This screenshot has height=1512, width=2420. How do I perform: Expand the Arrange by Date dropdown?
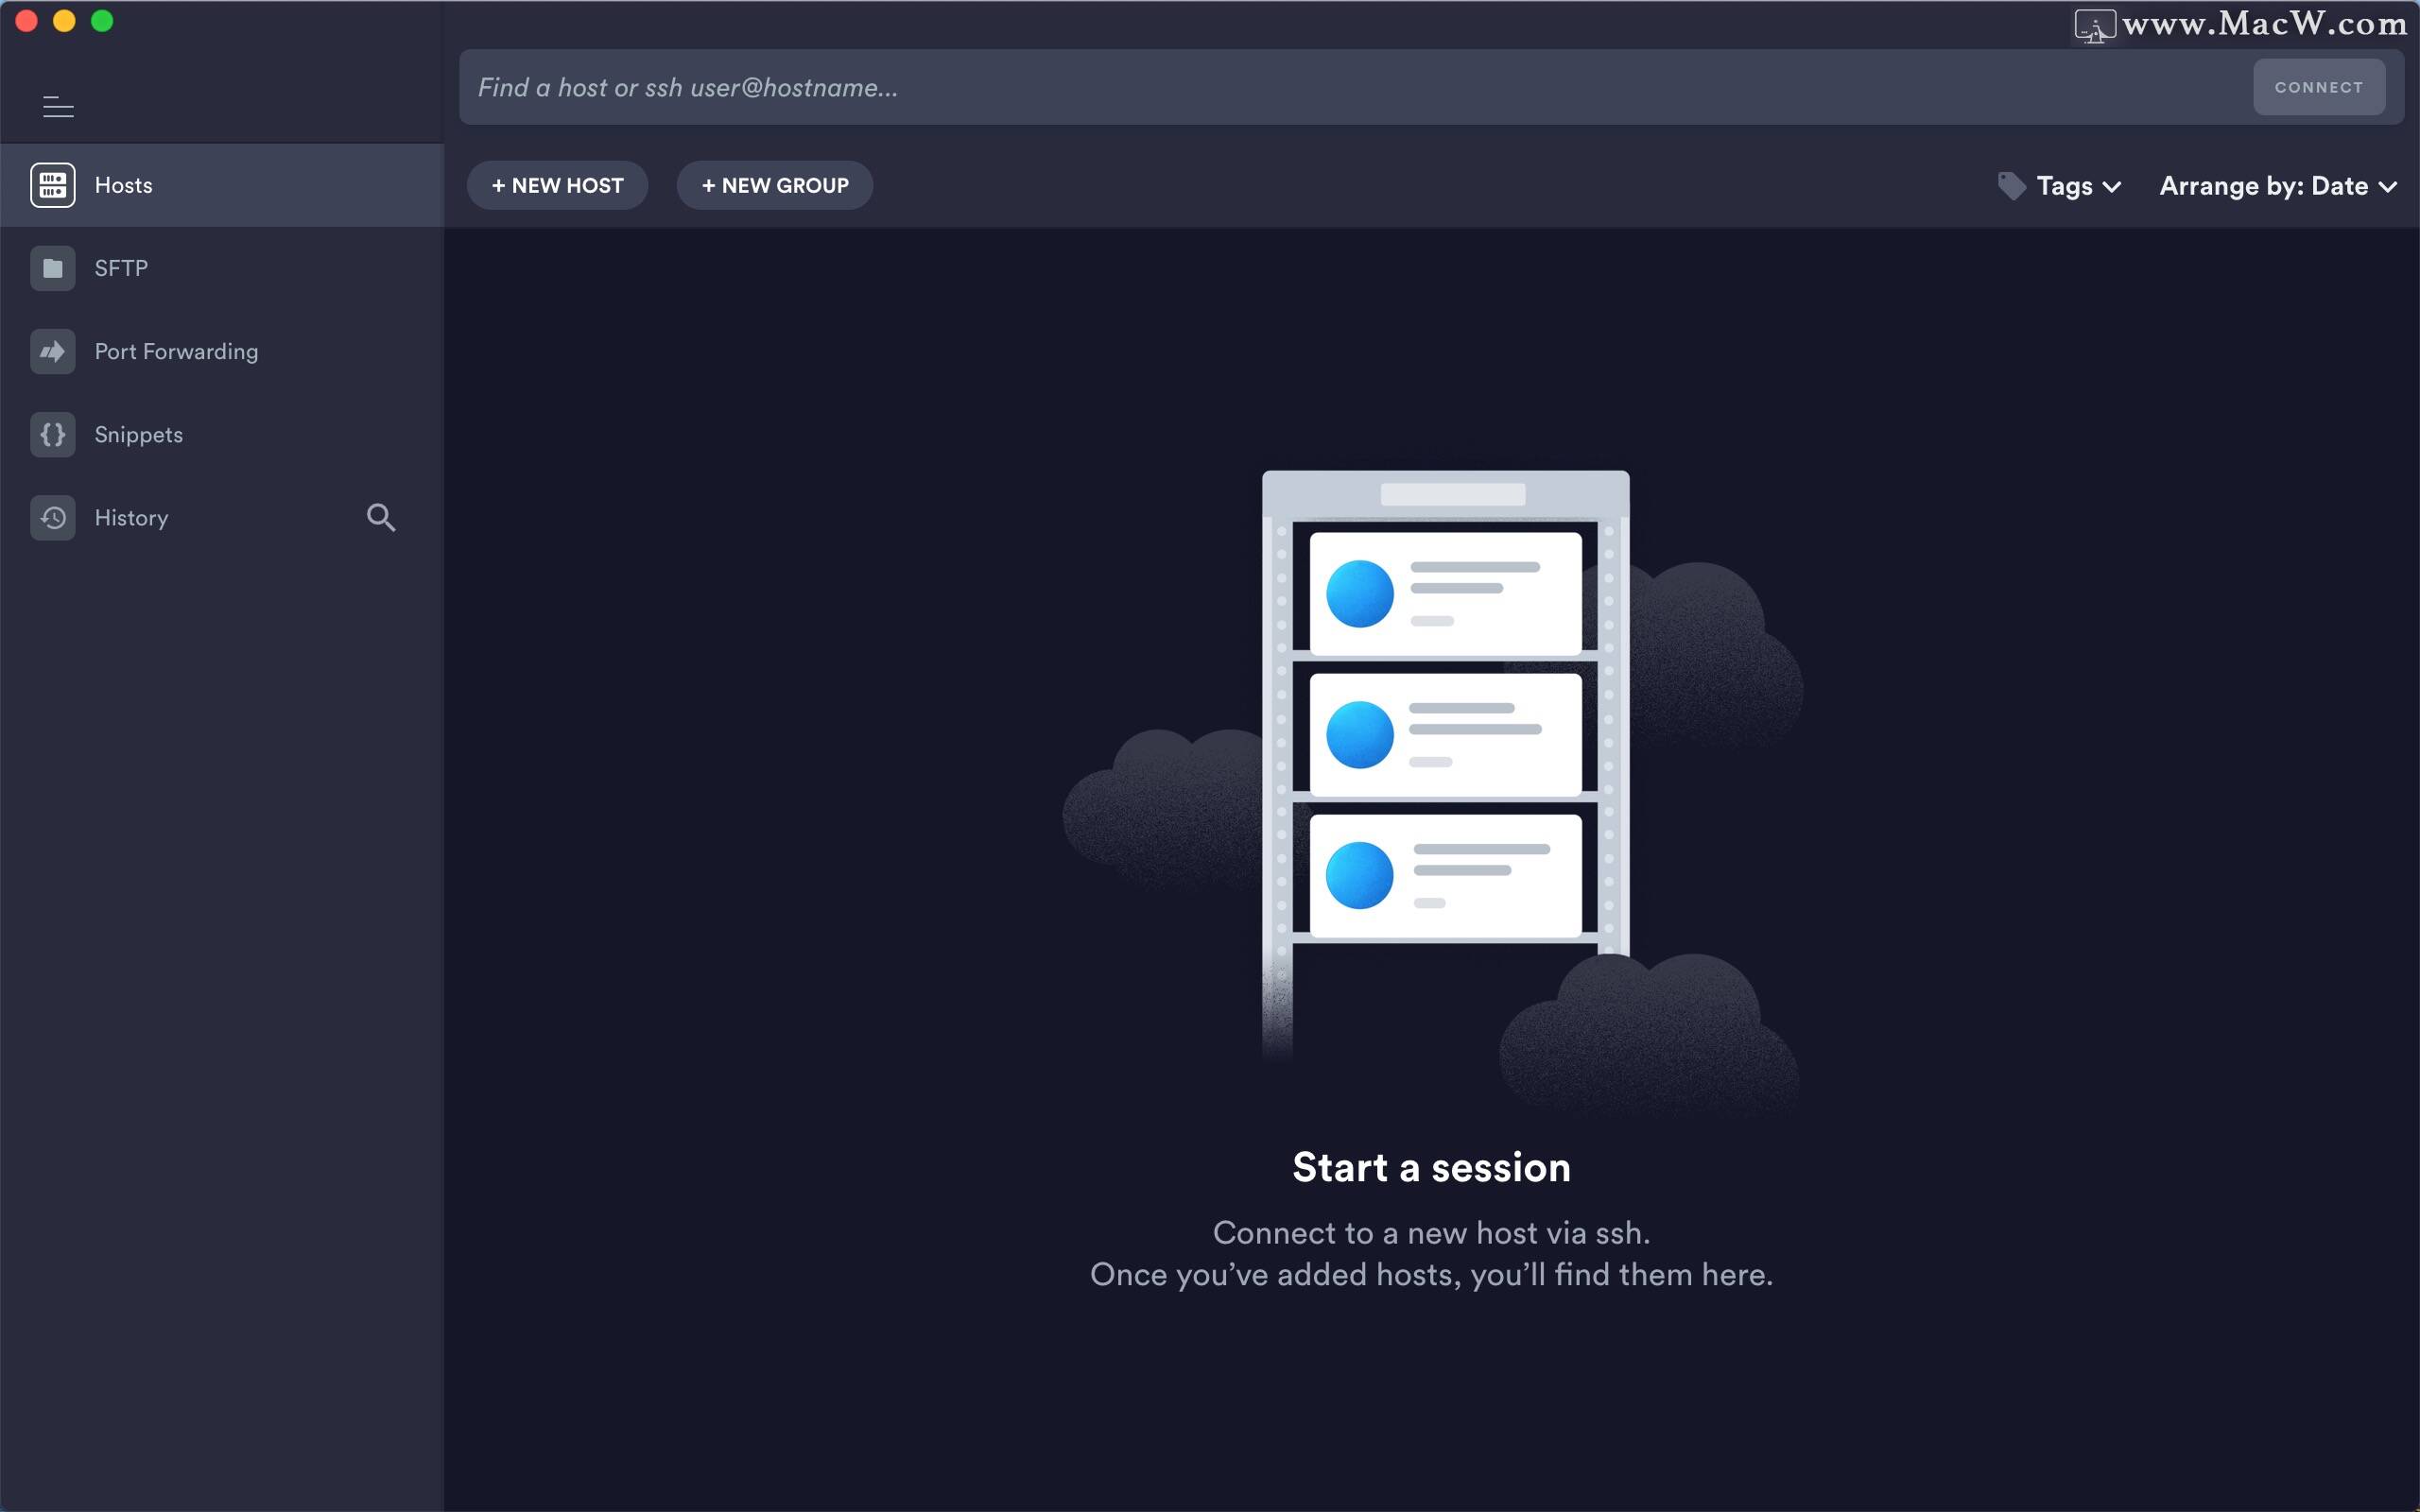click(2277, 184)
